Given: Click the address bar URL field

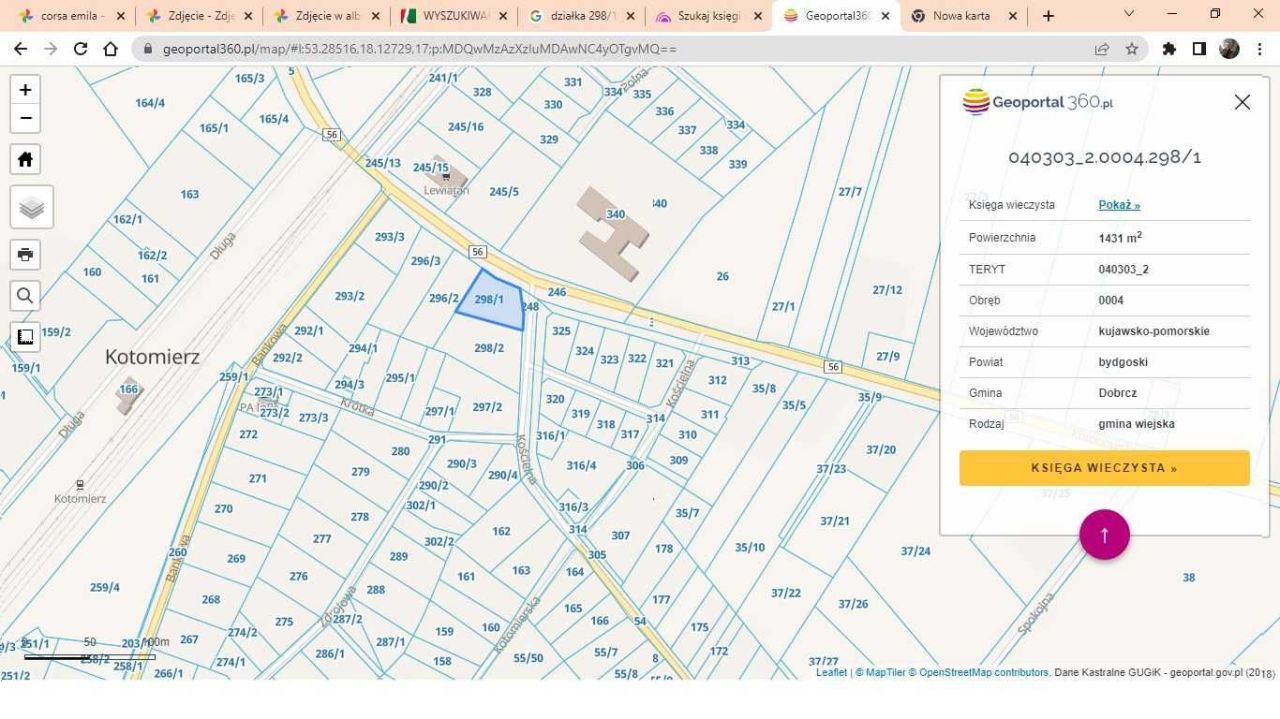Looking at the screenshot, I should coord(600,49).
